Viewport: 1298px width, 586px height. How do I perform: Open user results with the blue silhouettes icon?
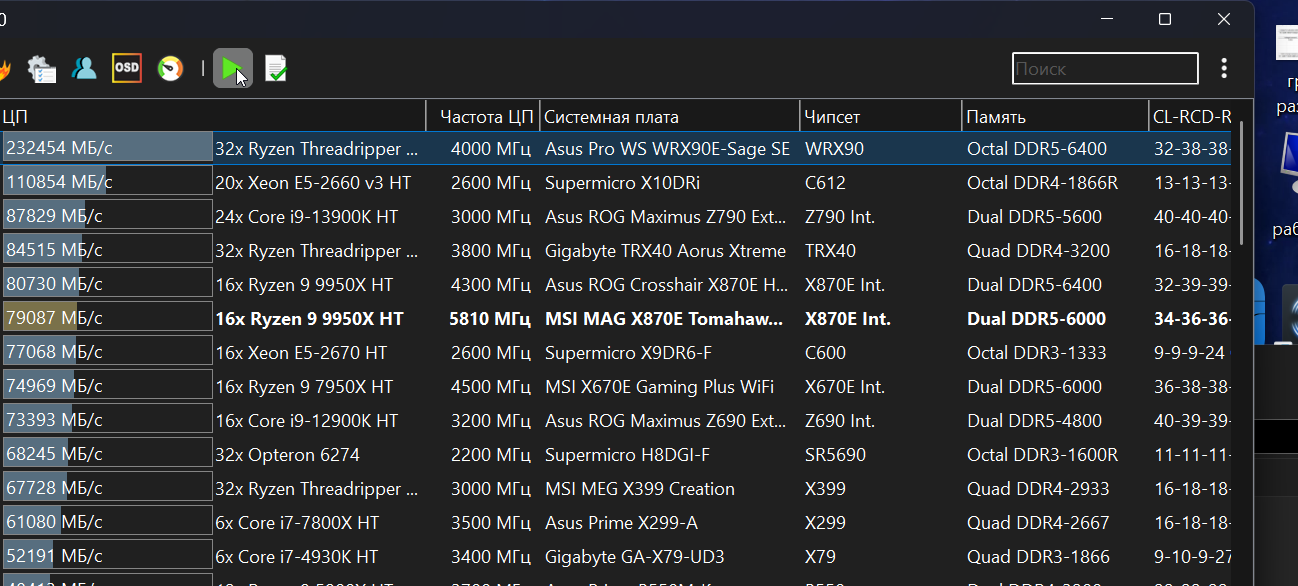pyautogui.click(x=84, y=68)
